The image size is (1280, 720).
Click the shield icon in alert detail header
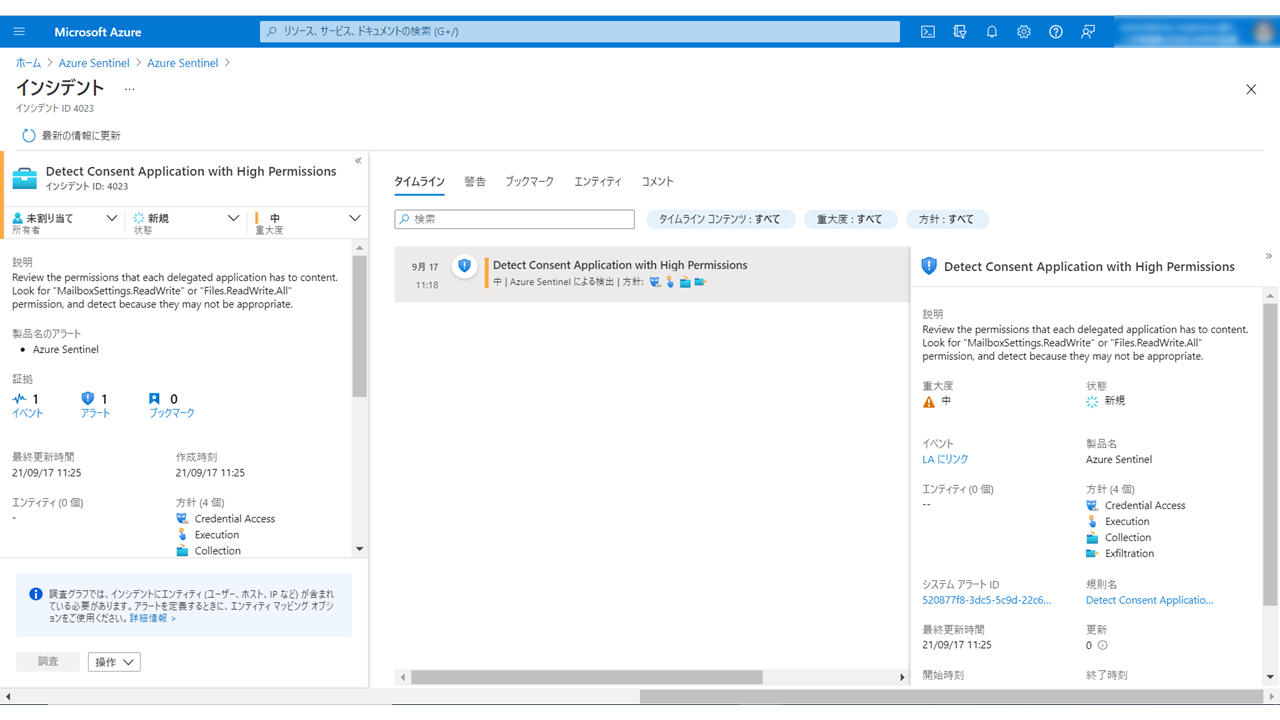coord(929,266)
